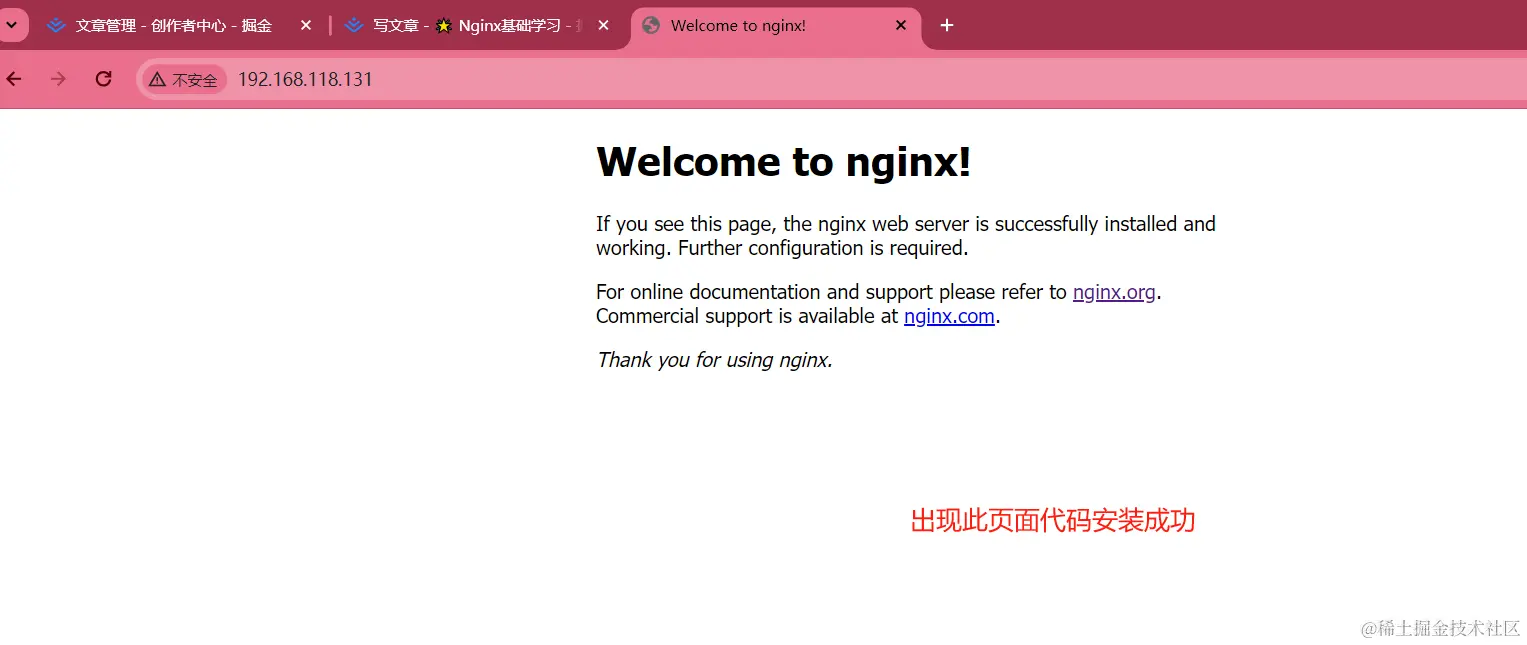
Task: Reload the nginx page
Action: [103, 79]
